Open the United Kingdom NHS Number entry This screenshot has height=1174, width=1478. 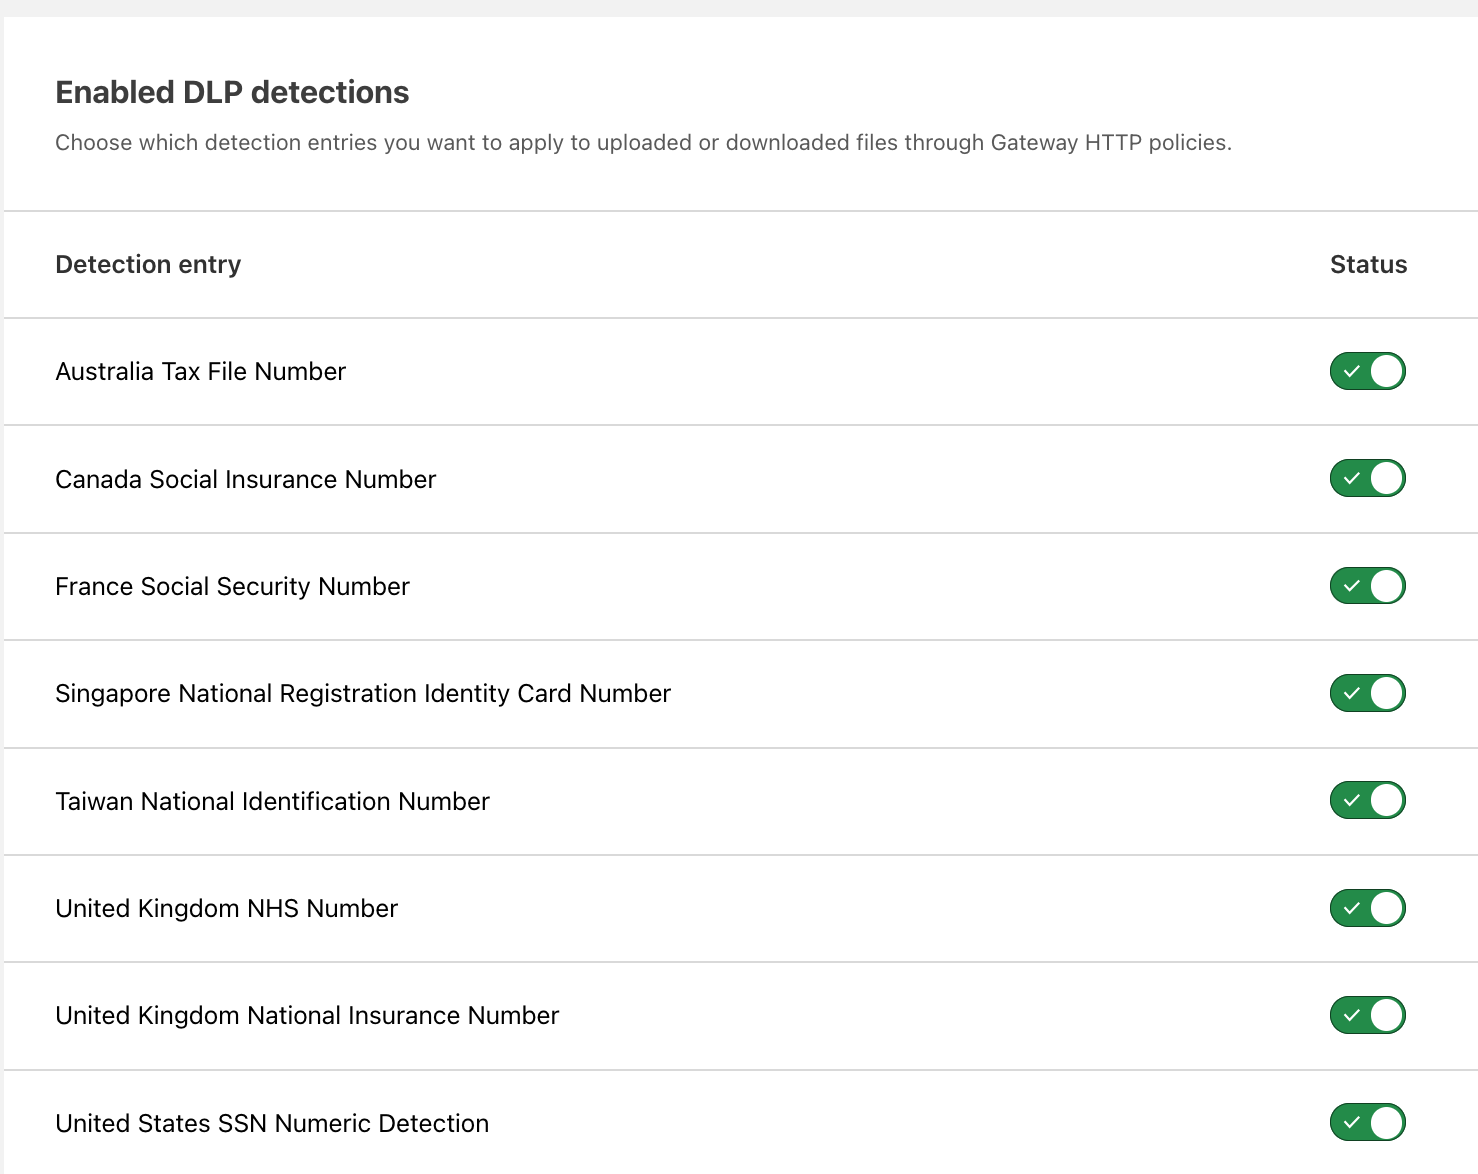click(226, 908)
